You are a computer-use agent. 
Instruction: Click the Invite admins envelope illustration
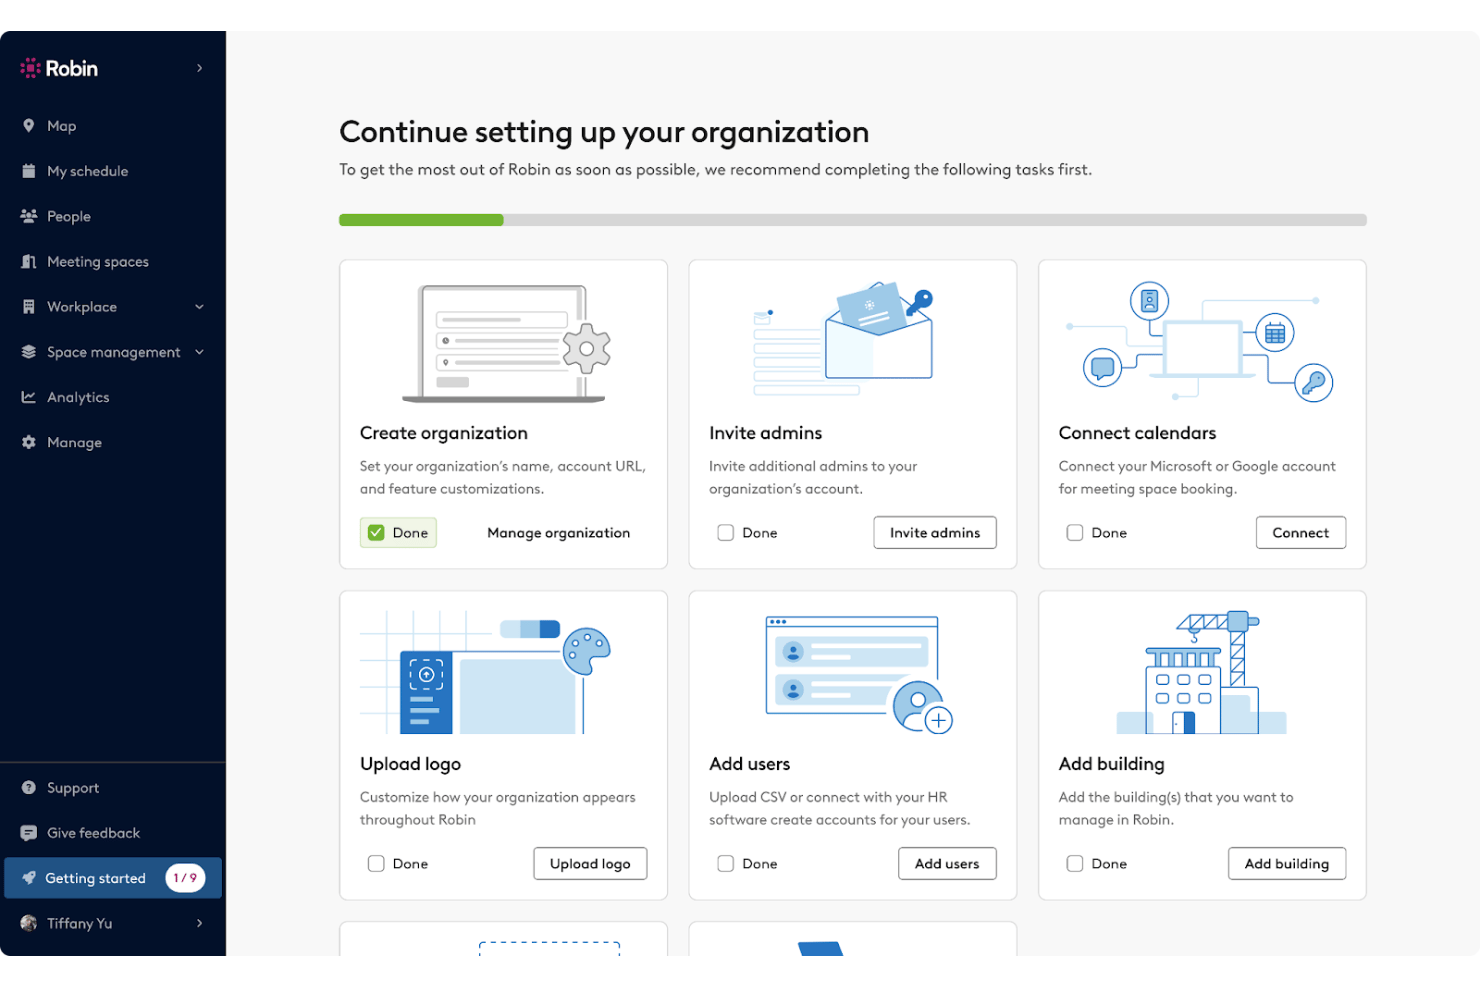point(843,337)
